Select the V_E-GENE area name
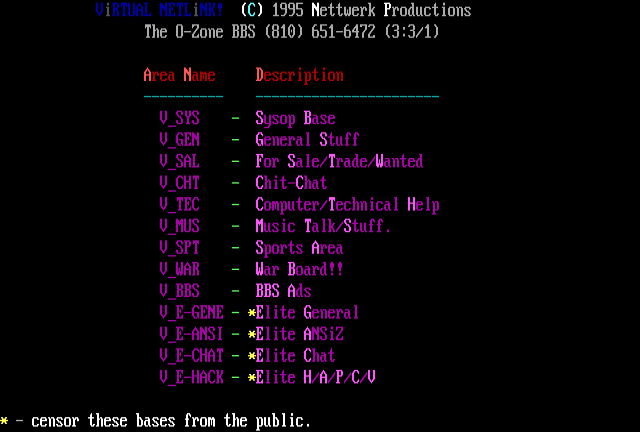This screenshot has width=640, height=432. pos(191,313)
